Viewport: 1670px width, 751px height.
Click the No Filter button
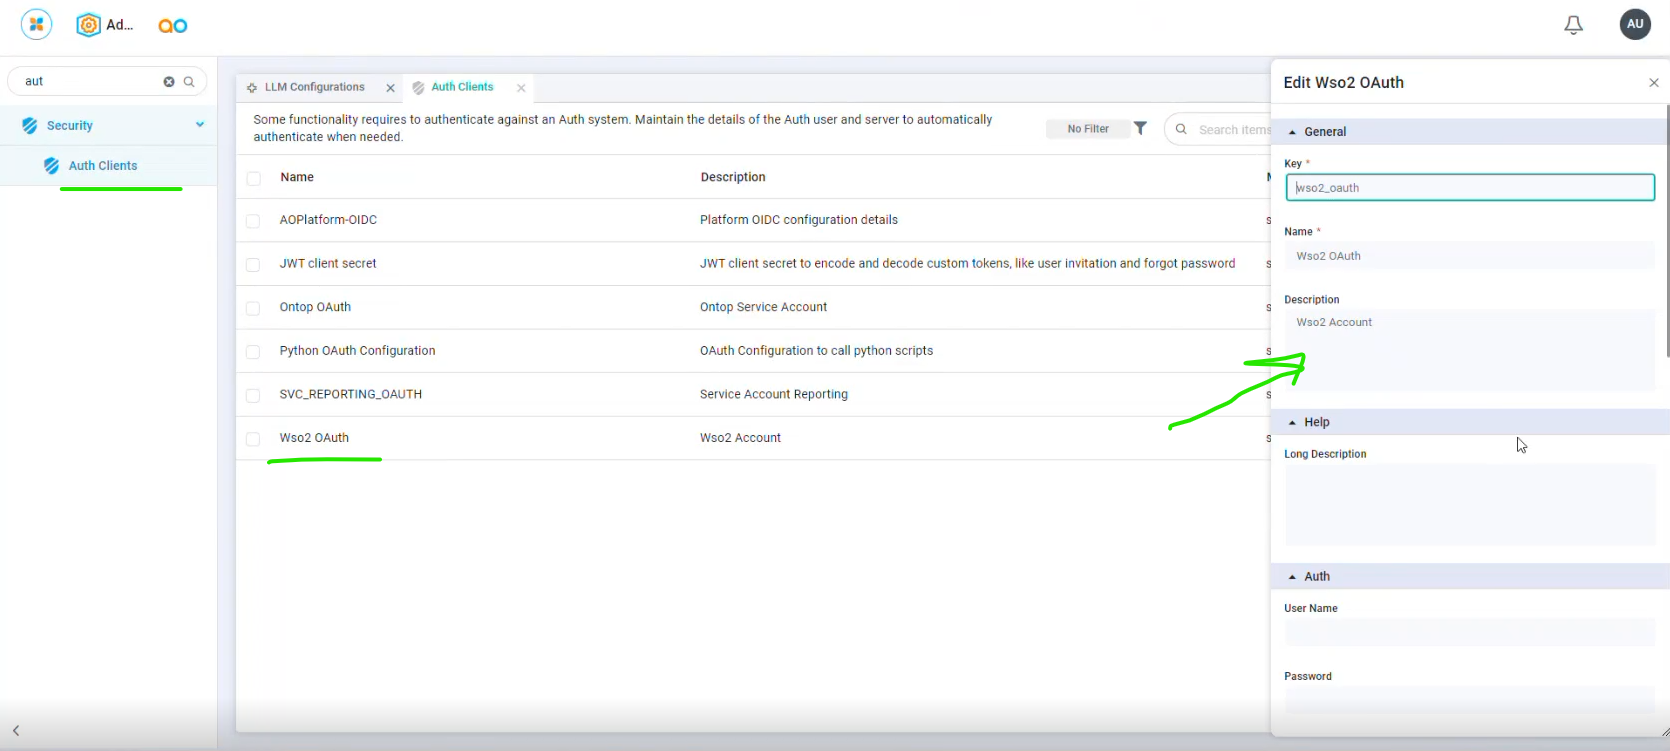1088,129
